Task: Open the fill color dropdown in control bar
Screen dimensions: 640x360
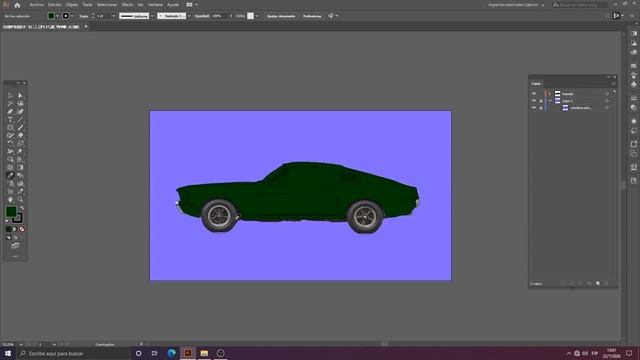Action: tap(58, 16)
